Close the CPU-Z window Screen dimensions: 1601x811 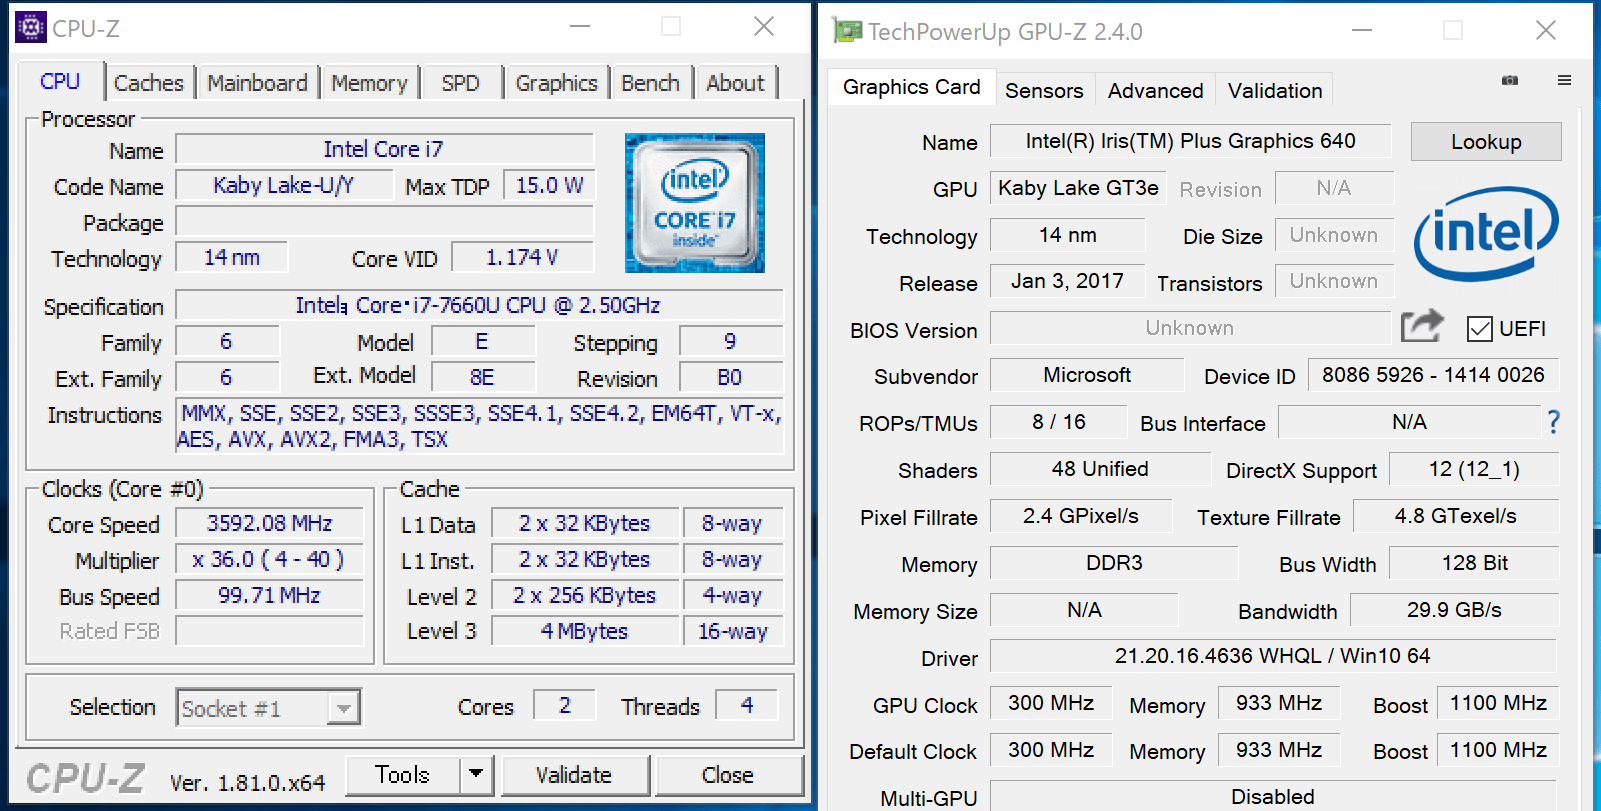[x=764, y=27]
